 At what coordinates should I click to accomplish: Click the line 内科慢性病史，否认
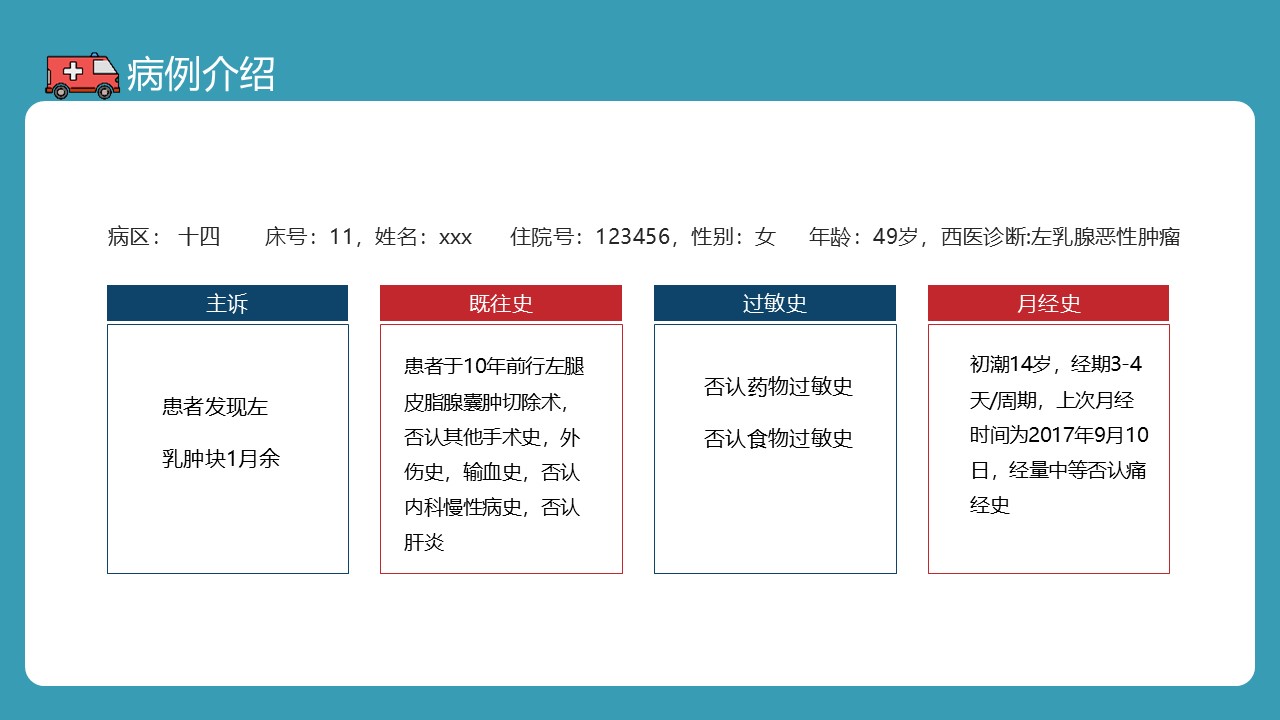[492, 507]
